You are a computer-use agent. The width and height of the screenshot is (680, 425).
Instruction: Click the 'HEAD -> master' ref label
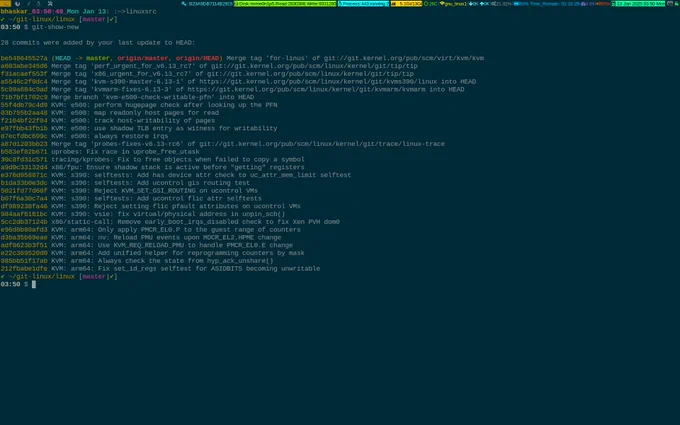click(x=82, y=58)
